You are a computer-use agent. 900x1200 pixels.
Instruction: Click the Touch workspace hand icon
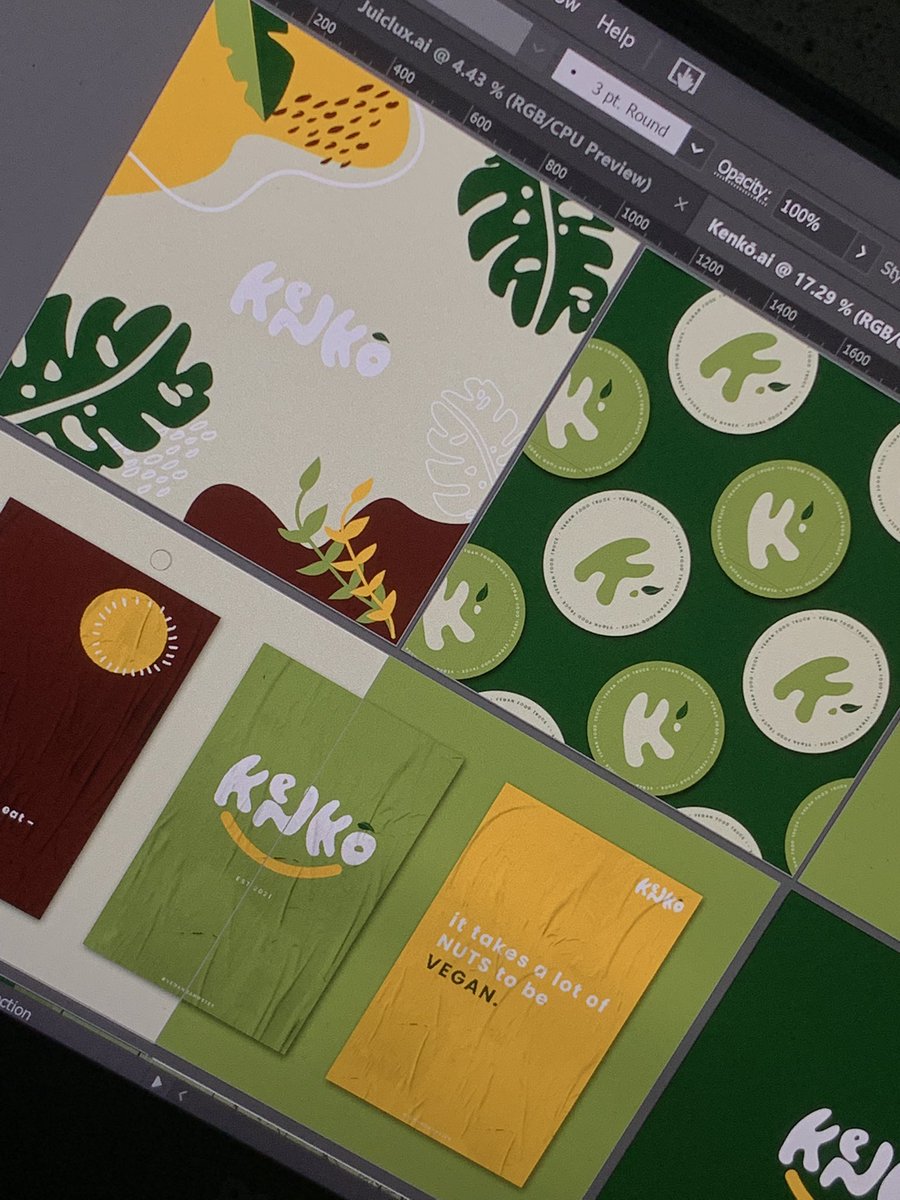coord(686,74)
